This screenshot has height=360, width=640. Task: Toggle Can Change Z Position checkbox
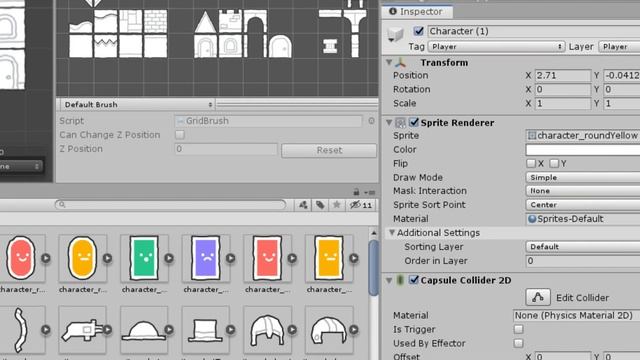click(180, 135)
